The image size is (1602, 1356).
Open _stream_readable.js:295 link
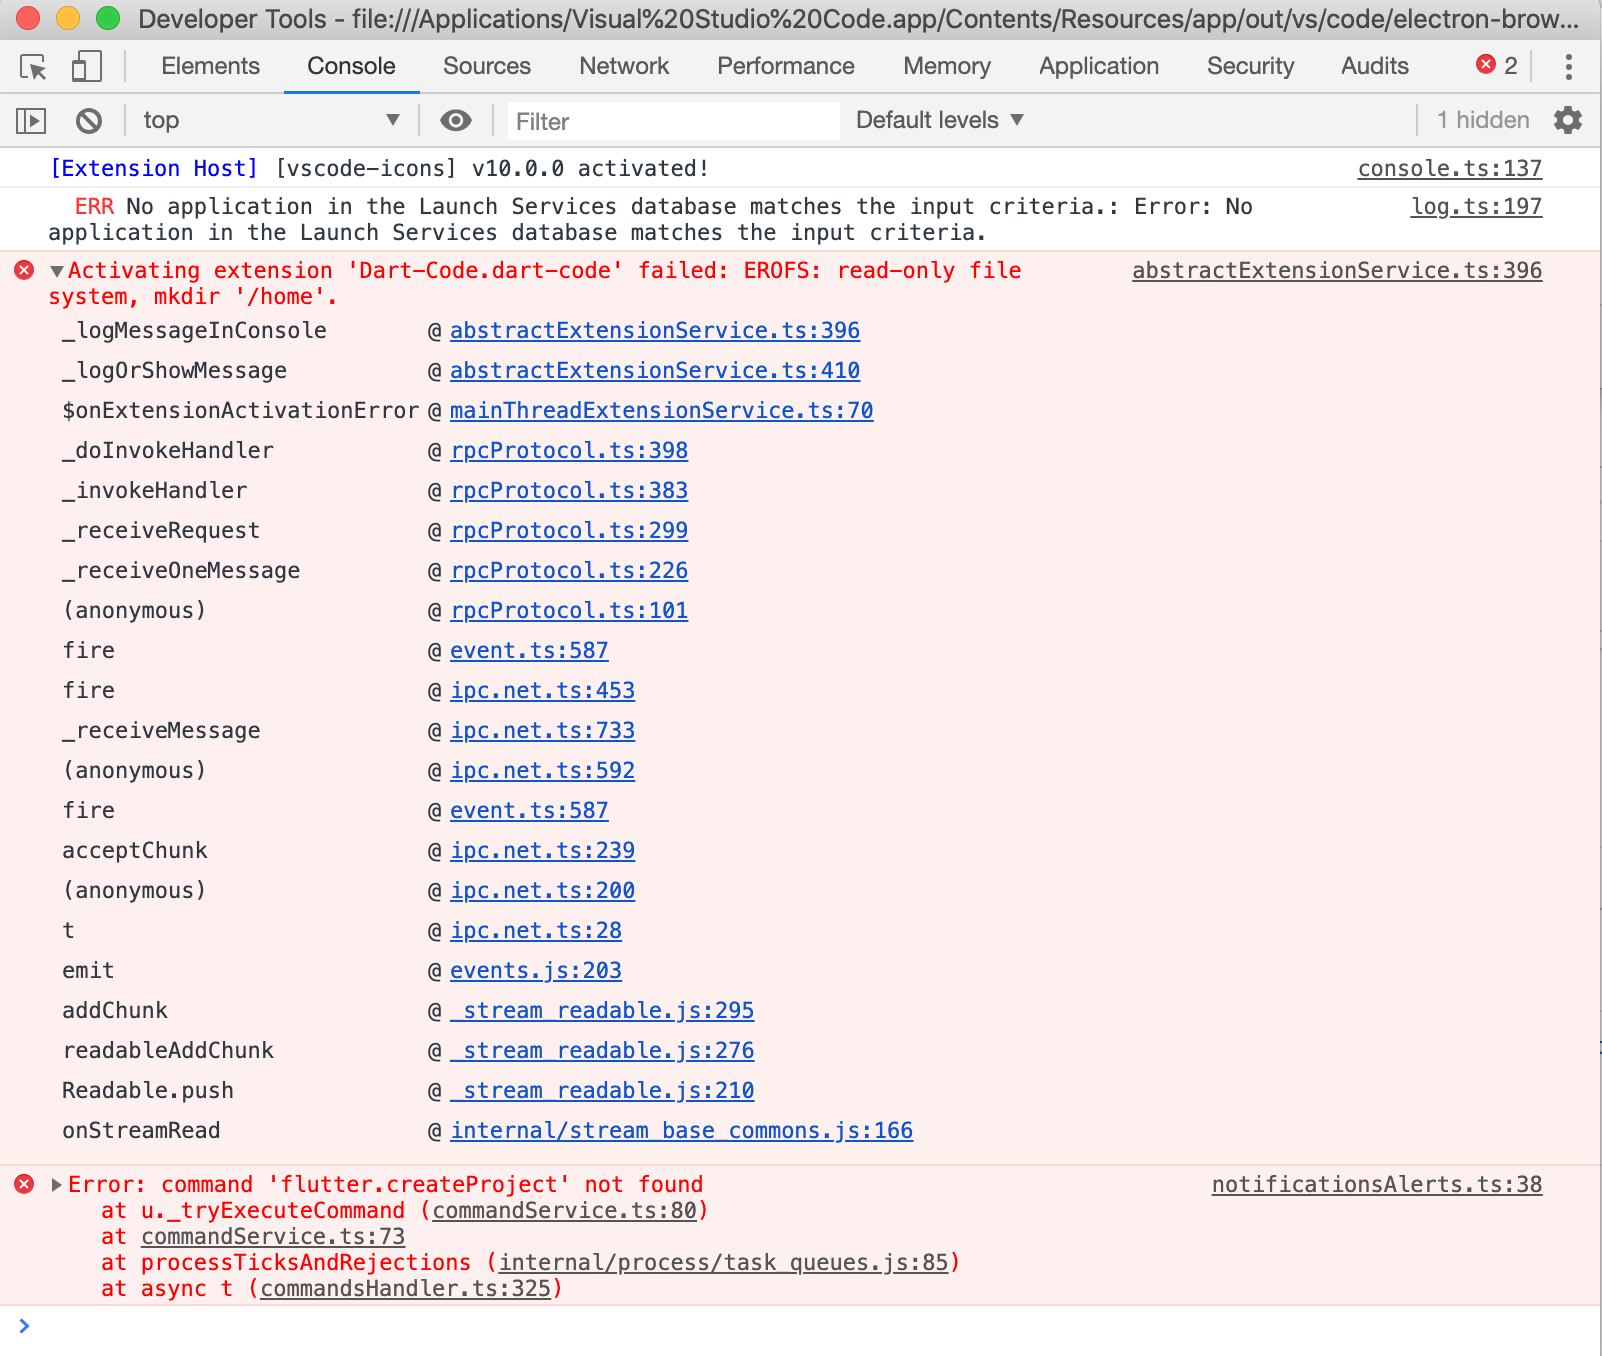coord(602,1010)
